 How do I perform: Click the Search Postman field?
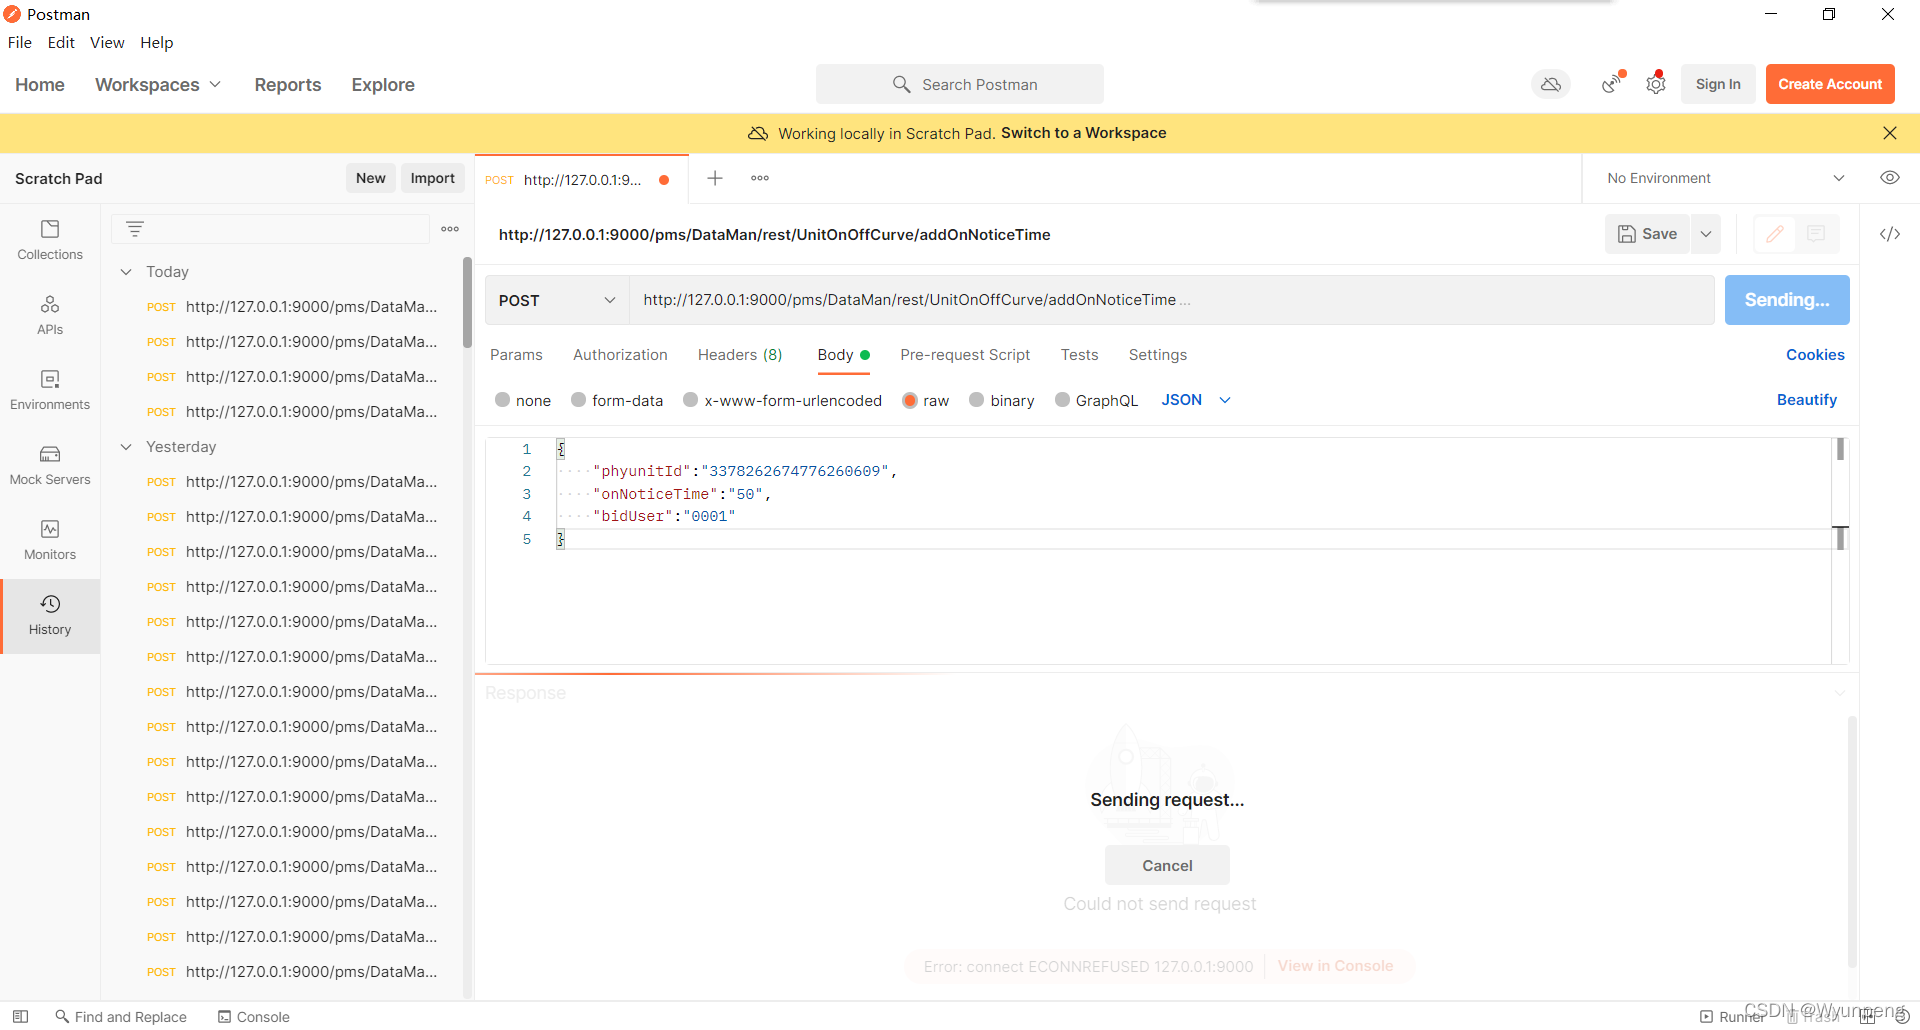[x=960, y=85]
